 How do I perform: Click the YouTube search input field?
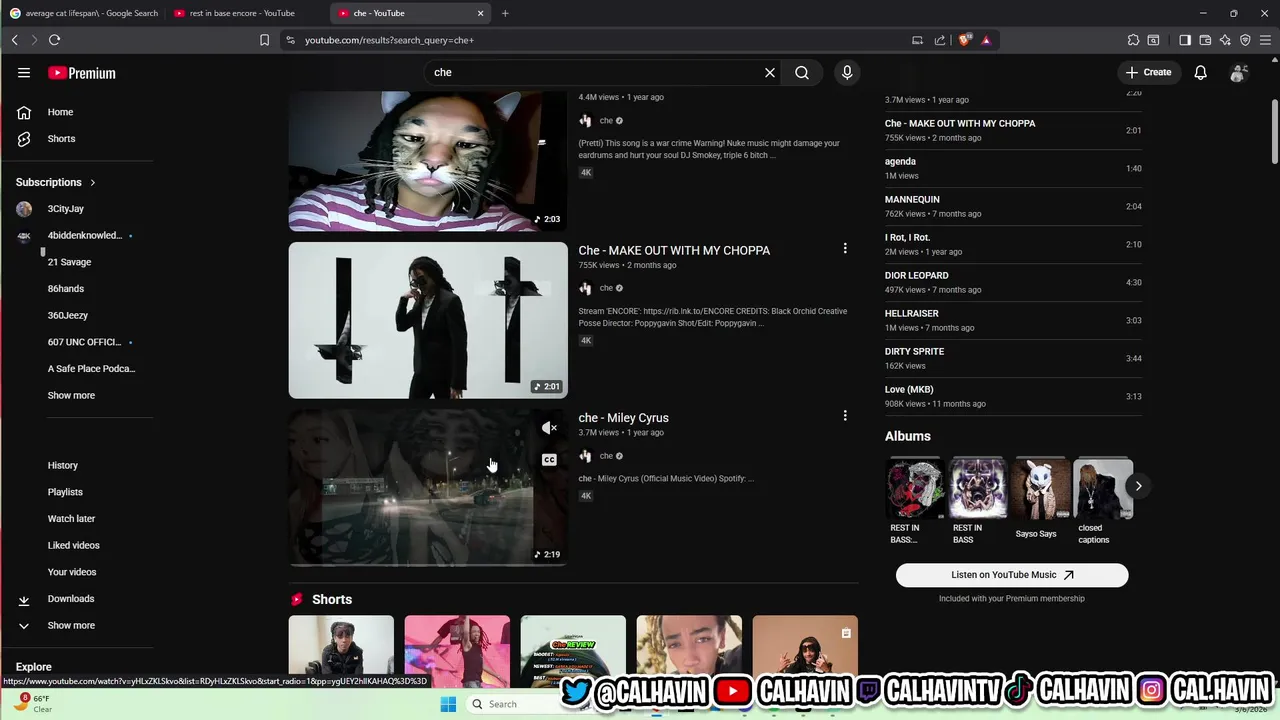coord(595,72)
